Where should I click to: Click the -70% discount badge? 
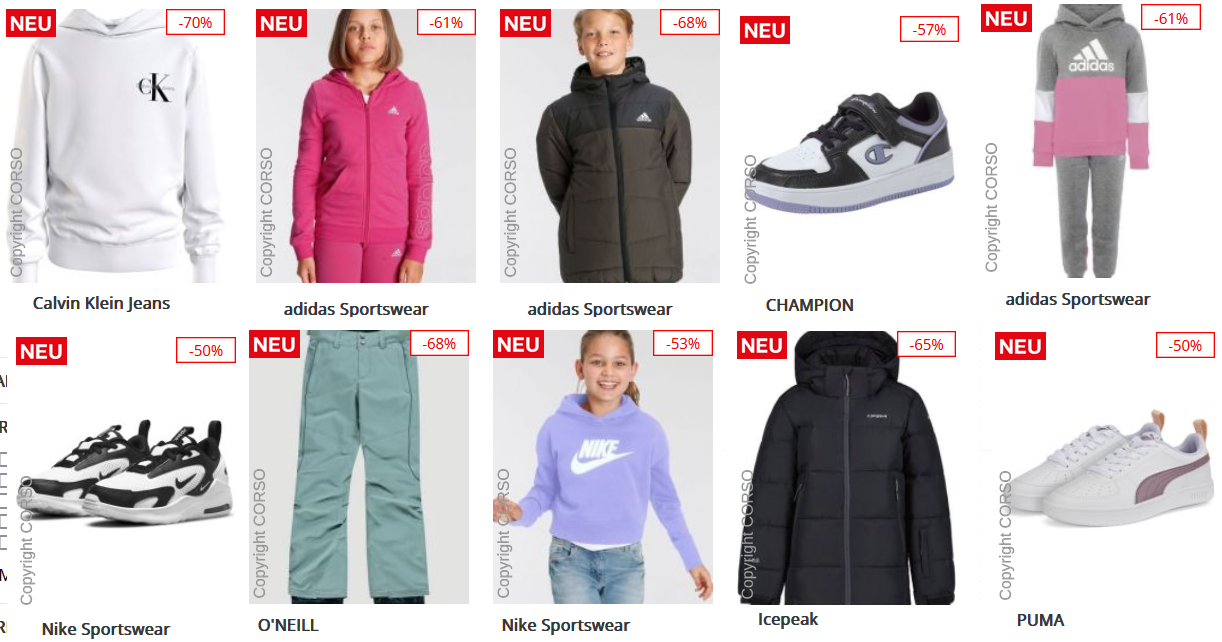point(196,22)
